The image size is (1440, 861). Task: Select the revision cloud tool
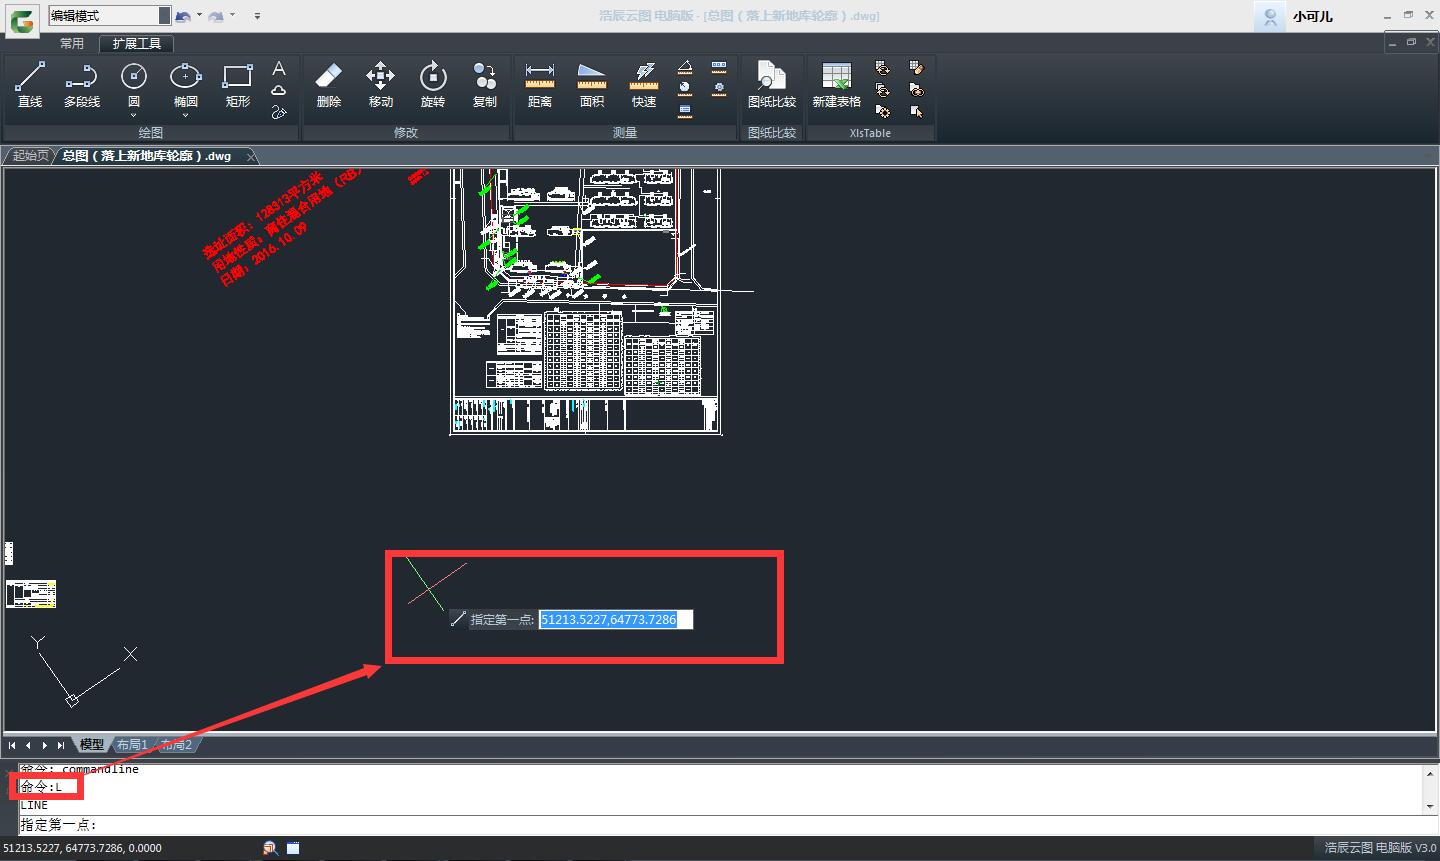coord(279,90)
